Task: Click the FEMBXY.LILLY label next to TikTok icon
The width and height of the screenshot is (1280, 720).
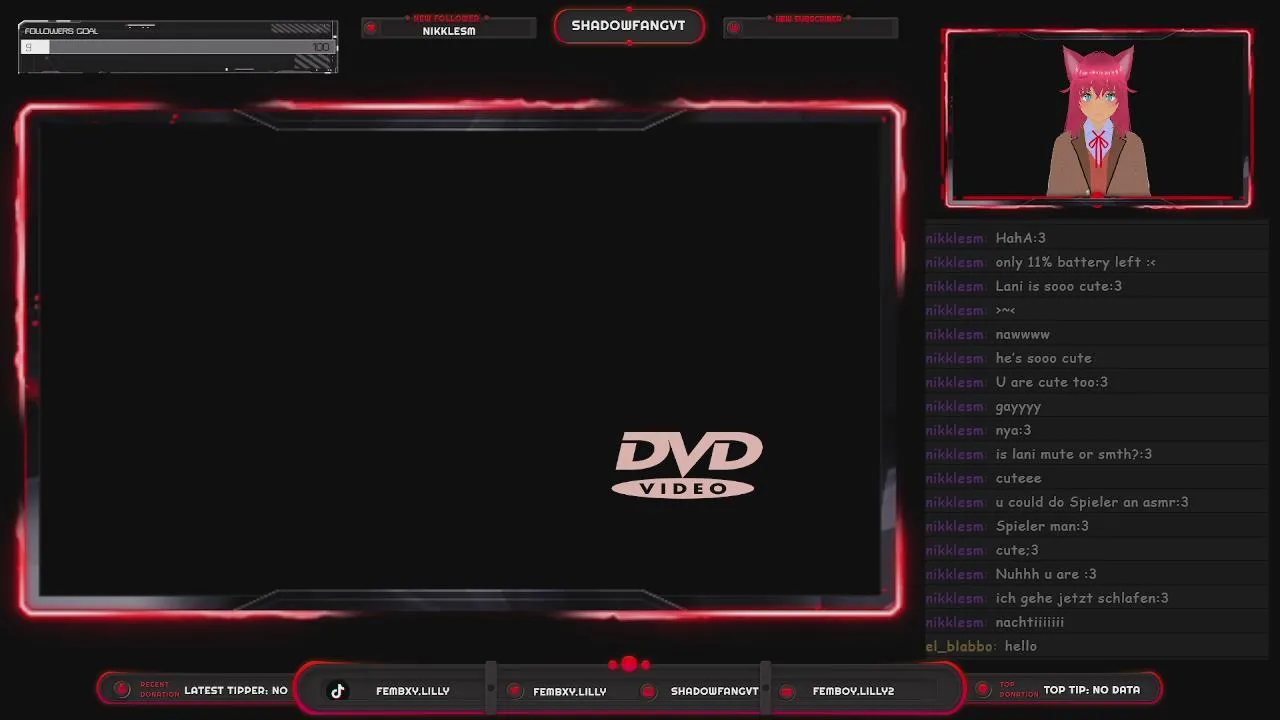Action: click(413, 691)
